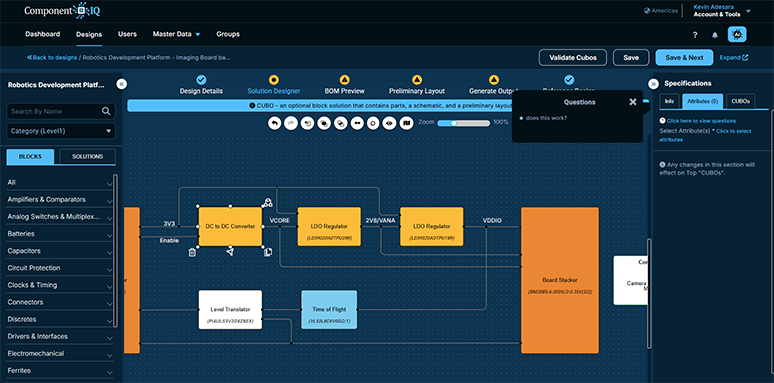Collapse the Specifications panel
Image resolution: width=774 pixels, height=383 pixels.
pyautogui.click(x=654, y=84)
